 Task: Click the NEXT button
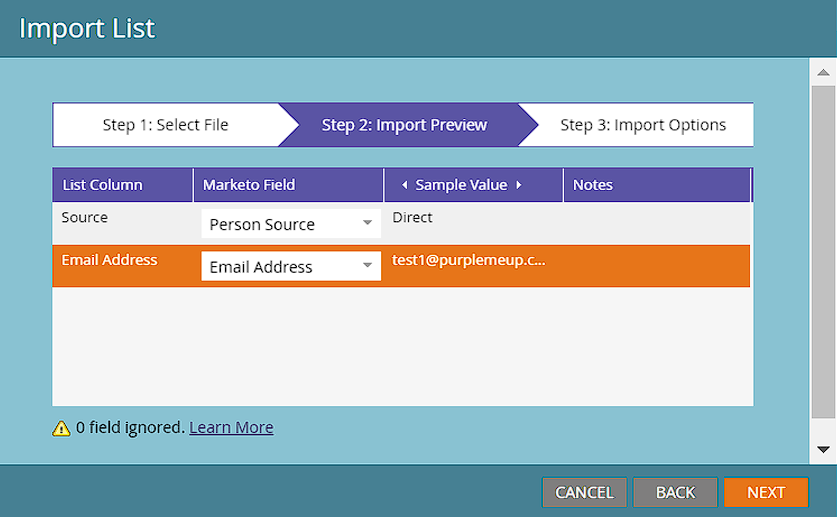pyautogui.click(x=766, y=492)
